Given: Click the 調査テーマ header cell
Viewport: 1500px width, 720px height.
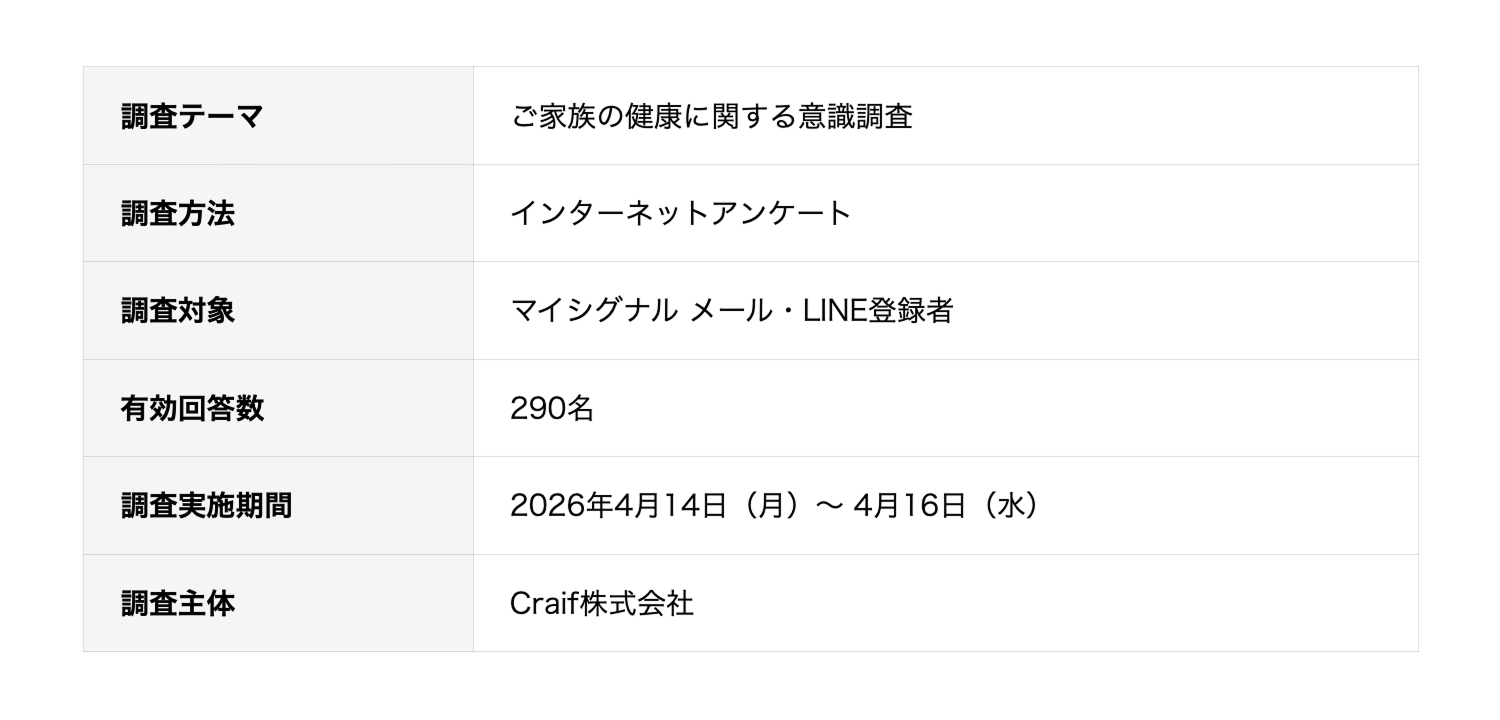Looking at the screenshot, I should (x=192, y=117).
